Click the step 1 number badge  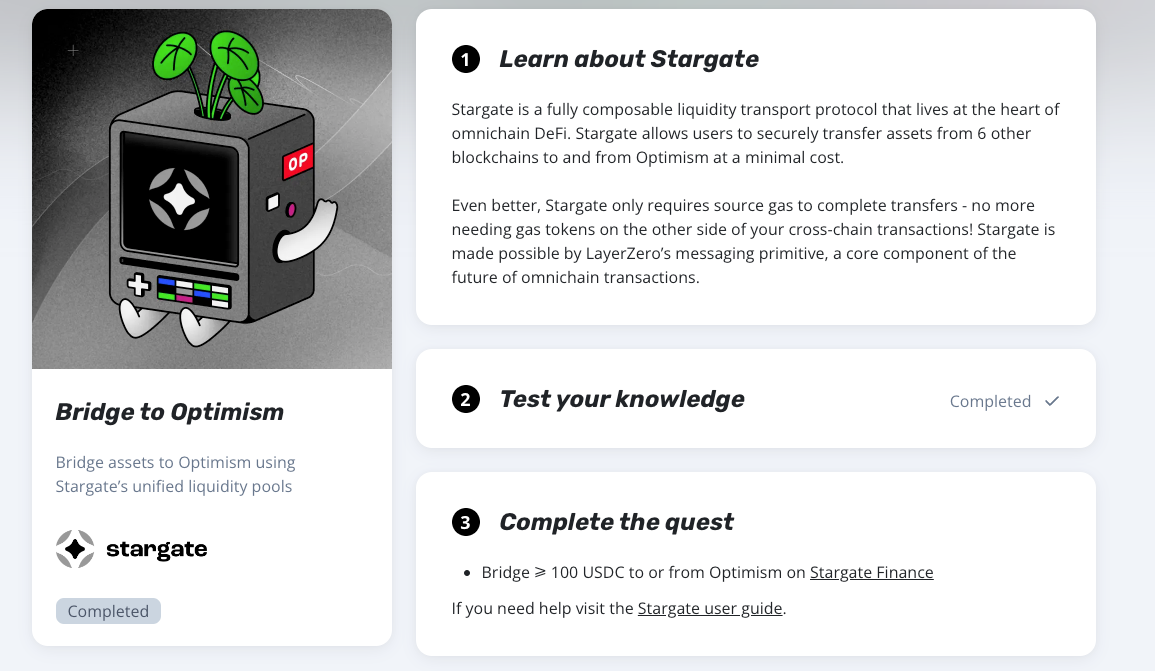466,59
